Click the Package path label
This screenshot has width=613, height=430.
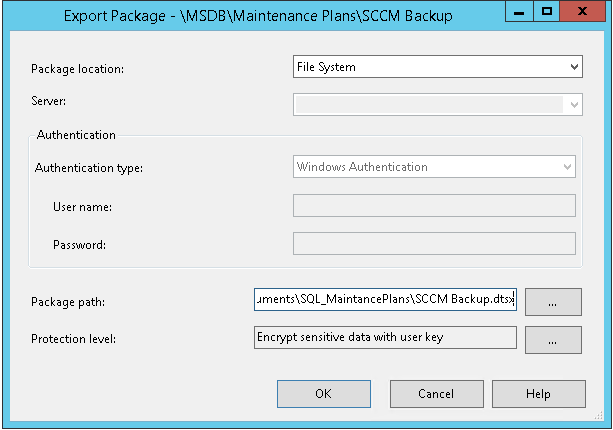pyautogui.click(x=68, y=302)
